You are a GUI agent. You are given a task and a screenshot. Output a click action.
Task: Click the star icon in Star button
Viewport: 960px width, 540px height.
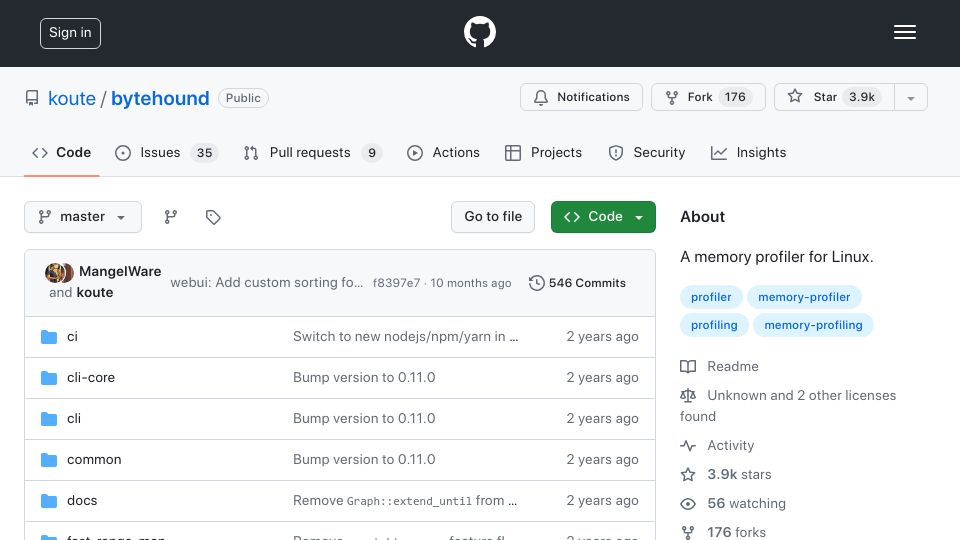point(795,96)
